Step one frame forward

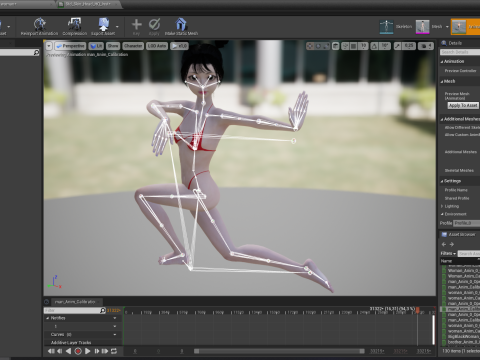pos(97,351)
